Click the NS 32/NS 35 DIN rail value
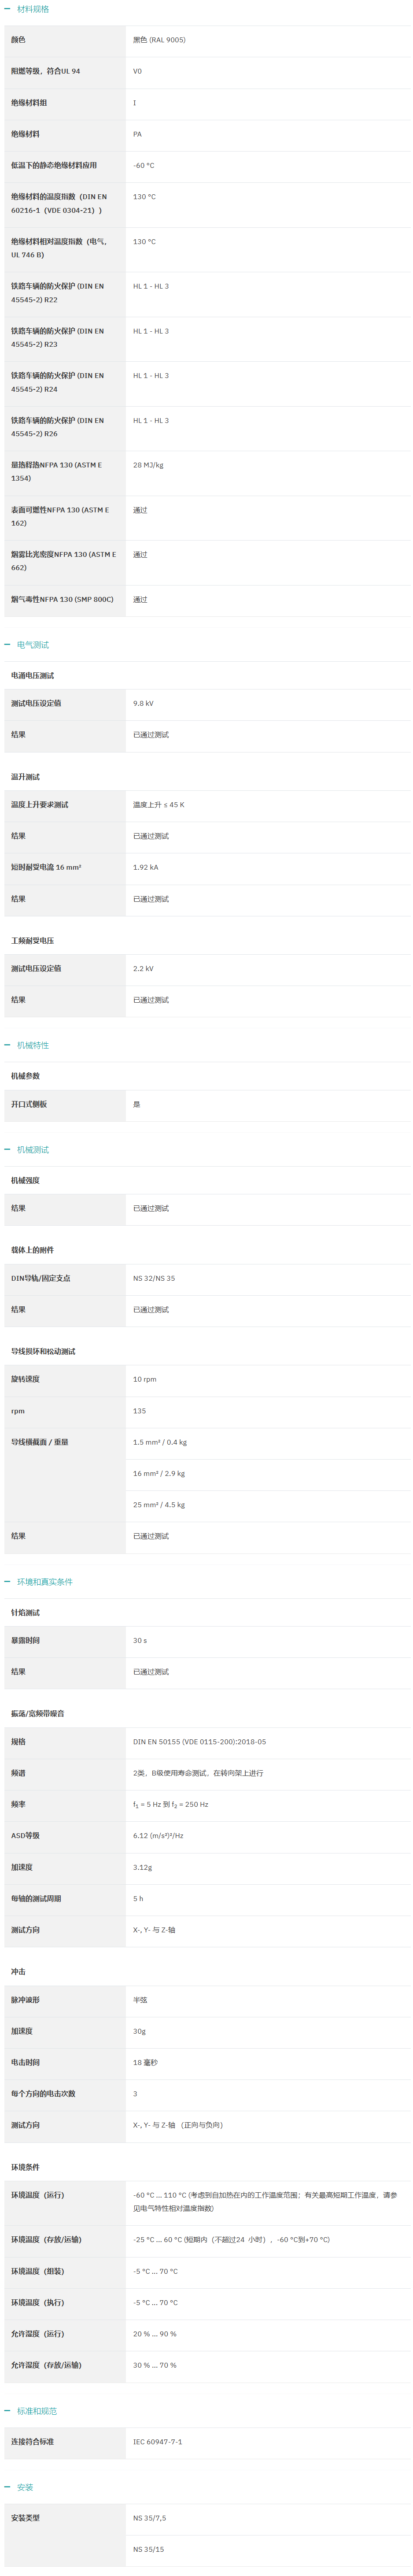 click(154, 1278)
